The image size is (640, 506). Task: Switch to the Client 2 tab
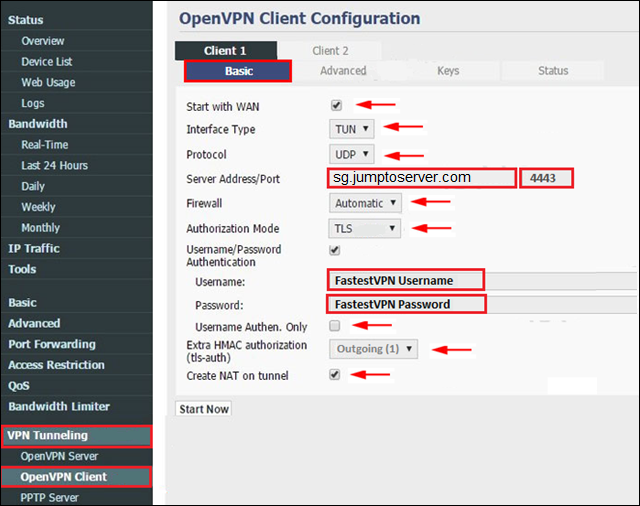tap(330, 51)
